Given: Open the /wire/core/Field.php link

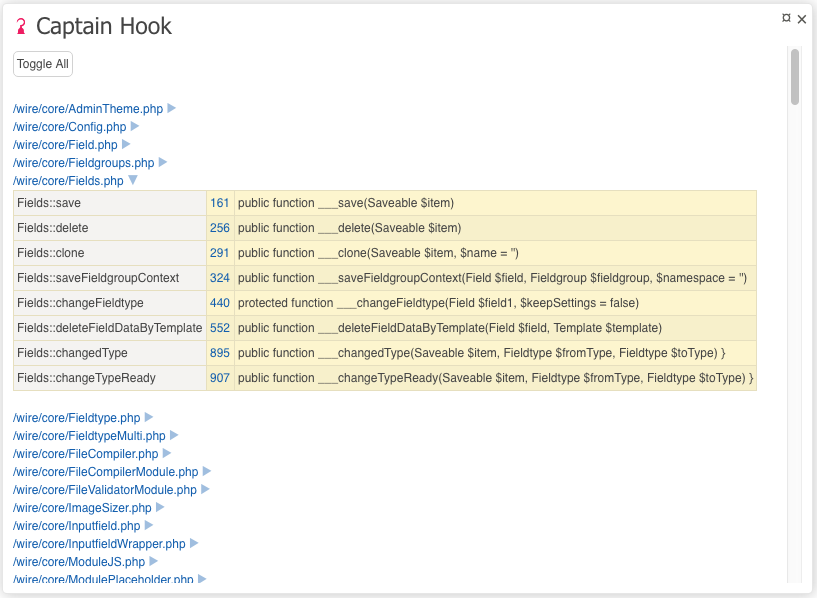Looking at the screenshot, I should point(65,145).
